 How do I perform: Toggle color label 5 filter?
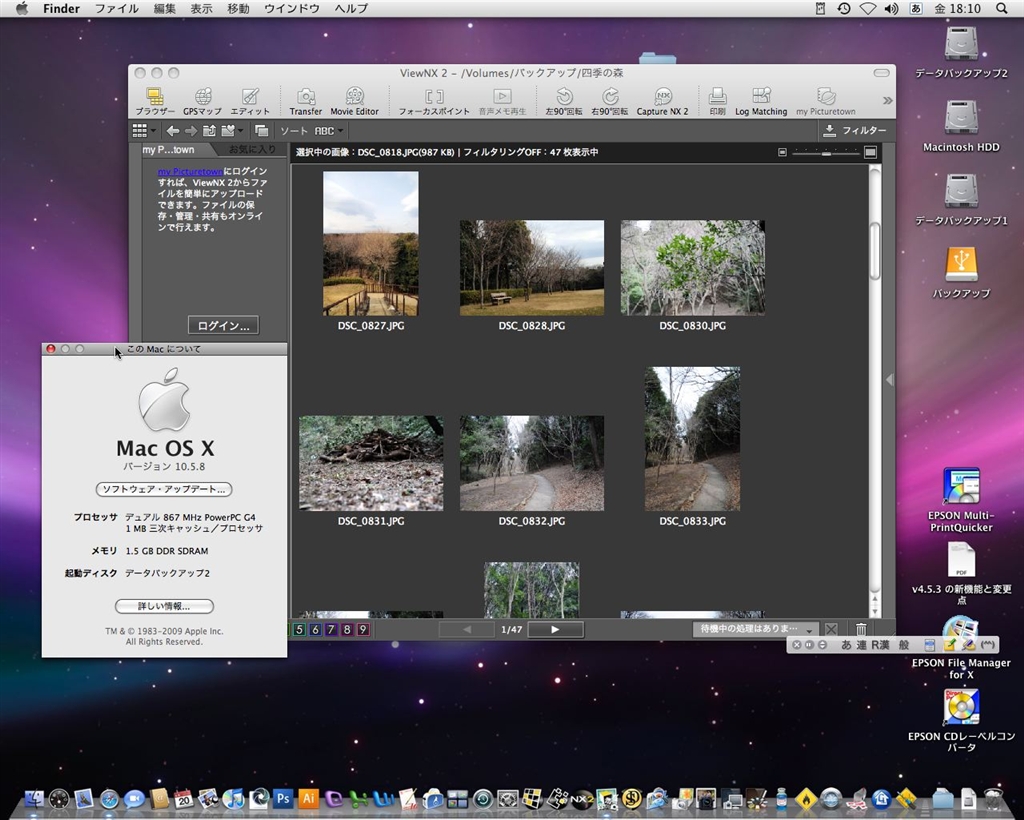pos(299,630)
